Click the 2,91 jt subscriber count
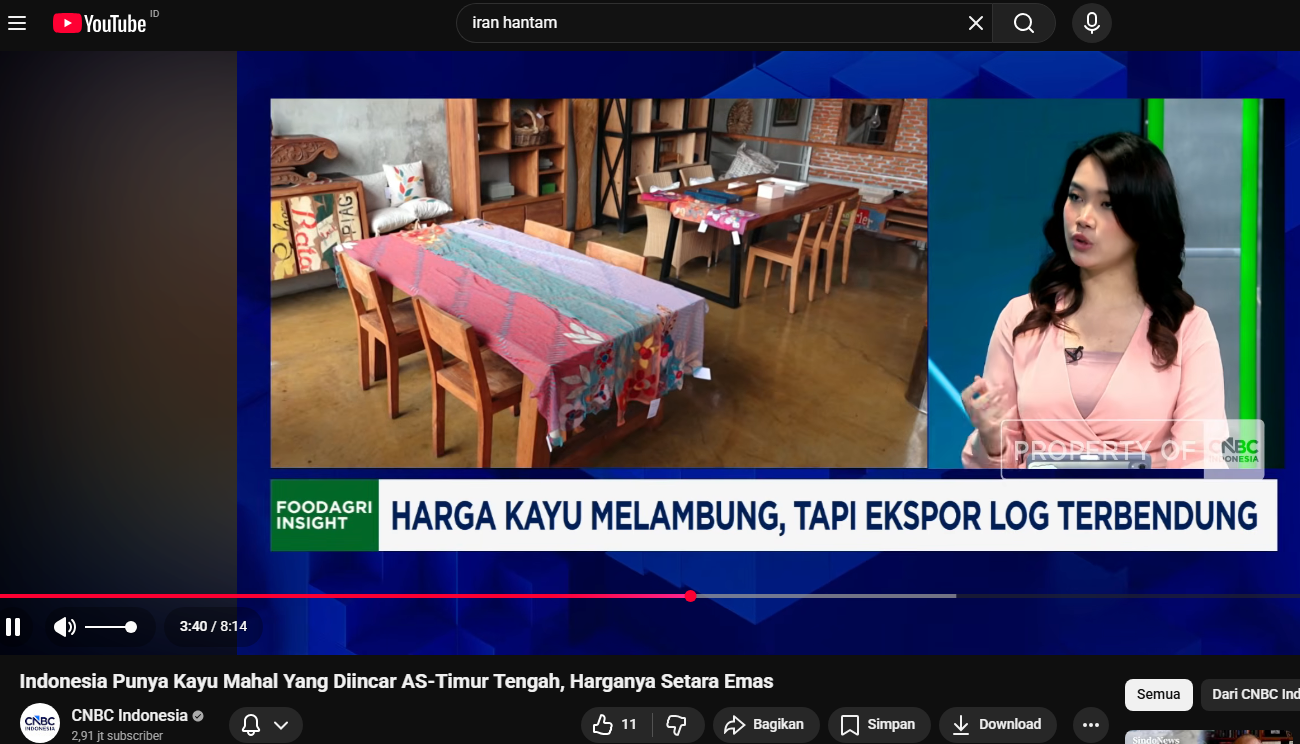1300x744 pixels. [x=117, y=736]
